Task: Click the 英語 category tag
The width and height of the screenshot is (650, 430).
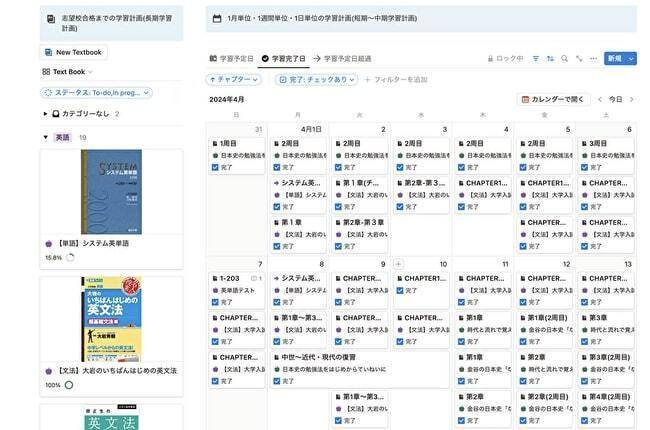Action: tap(63, 137)
